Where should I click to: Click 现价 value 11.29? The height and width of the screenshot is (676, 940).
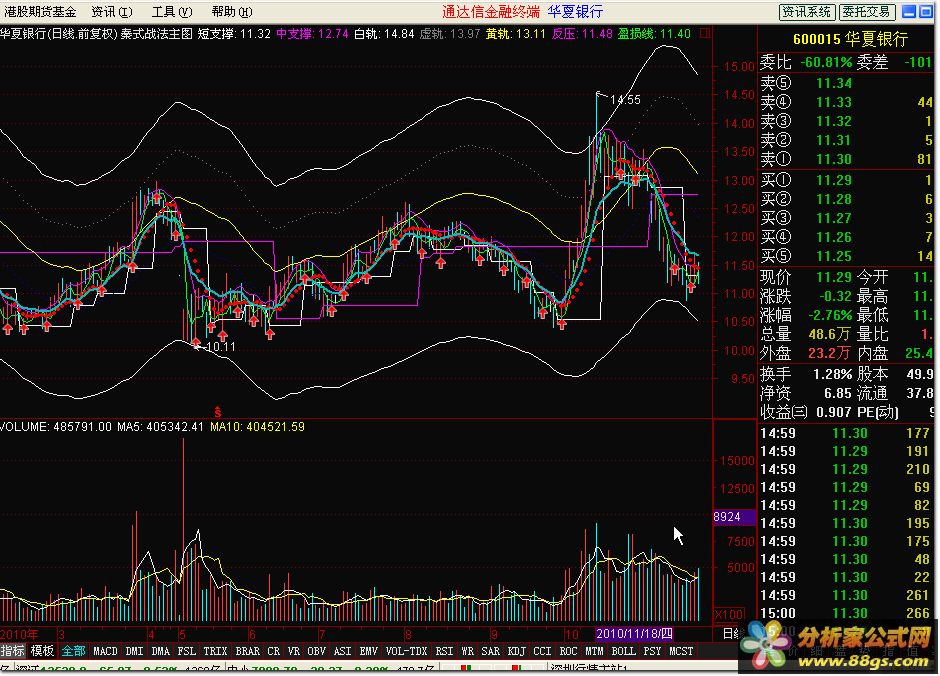coord(834,277)
